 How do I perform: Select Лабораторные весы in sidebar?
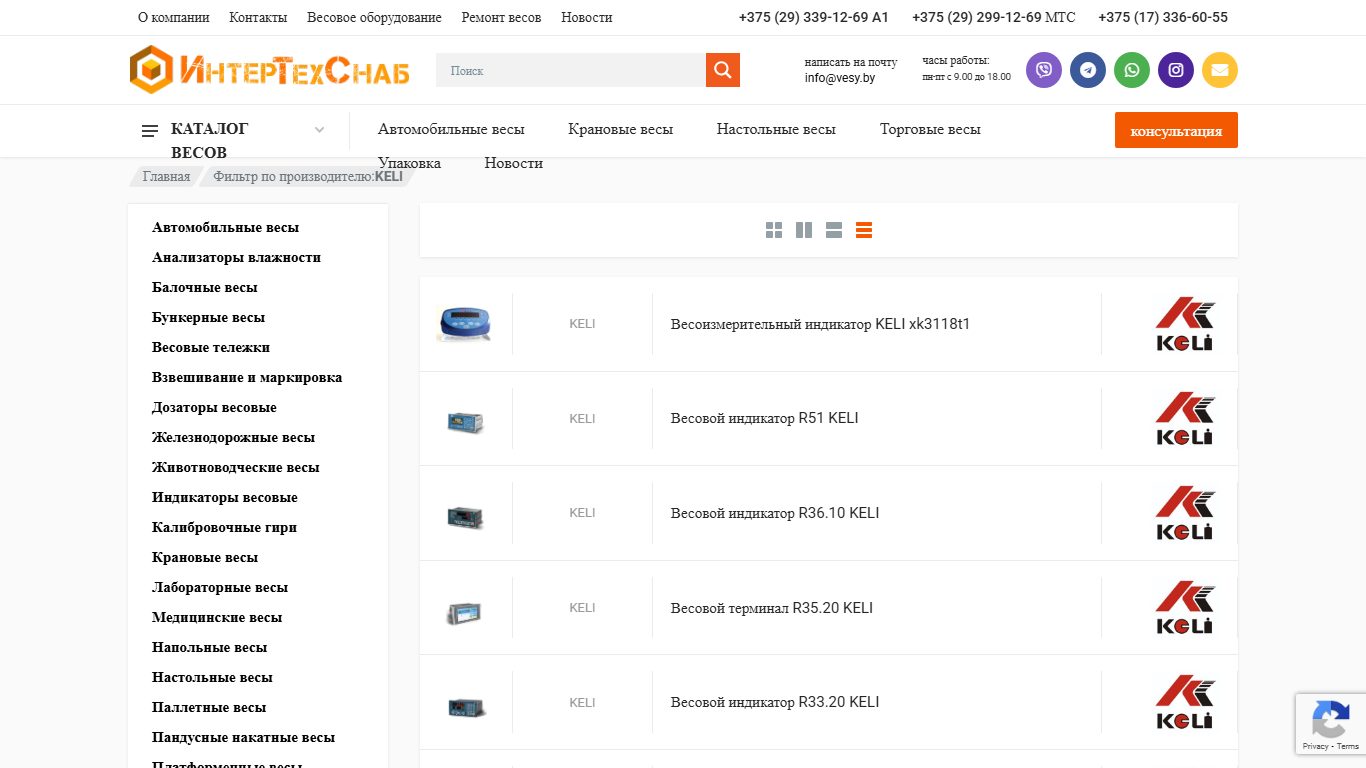[x=220, y=587]
